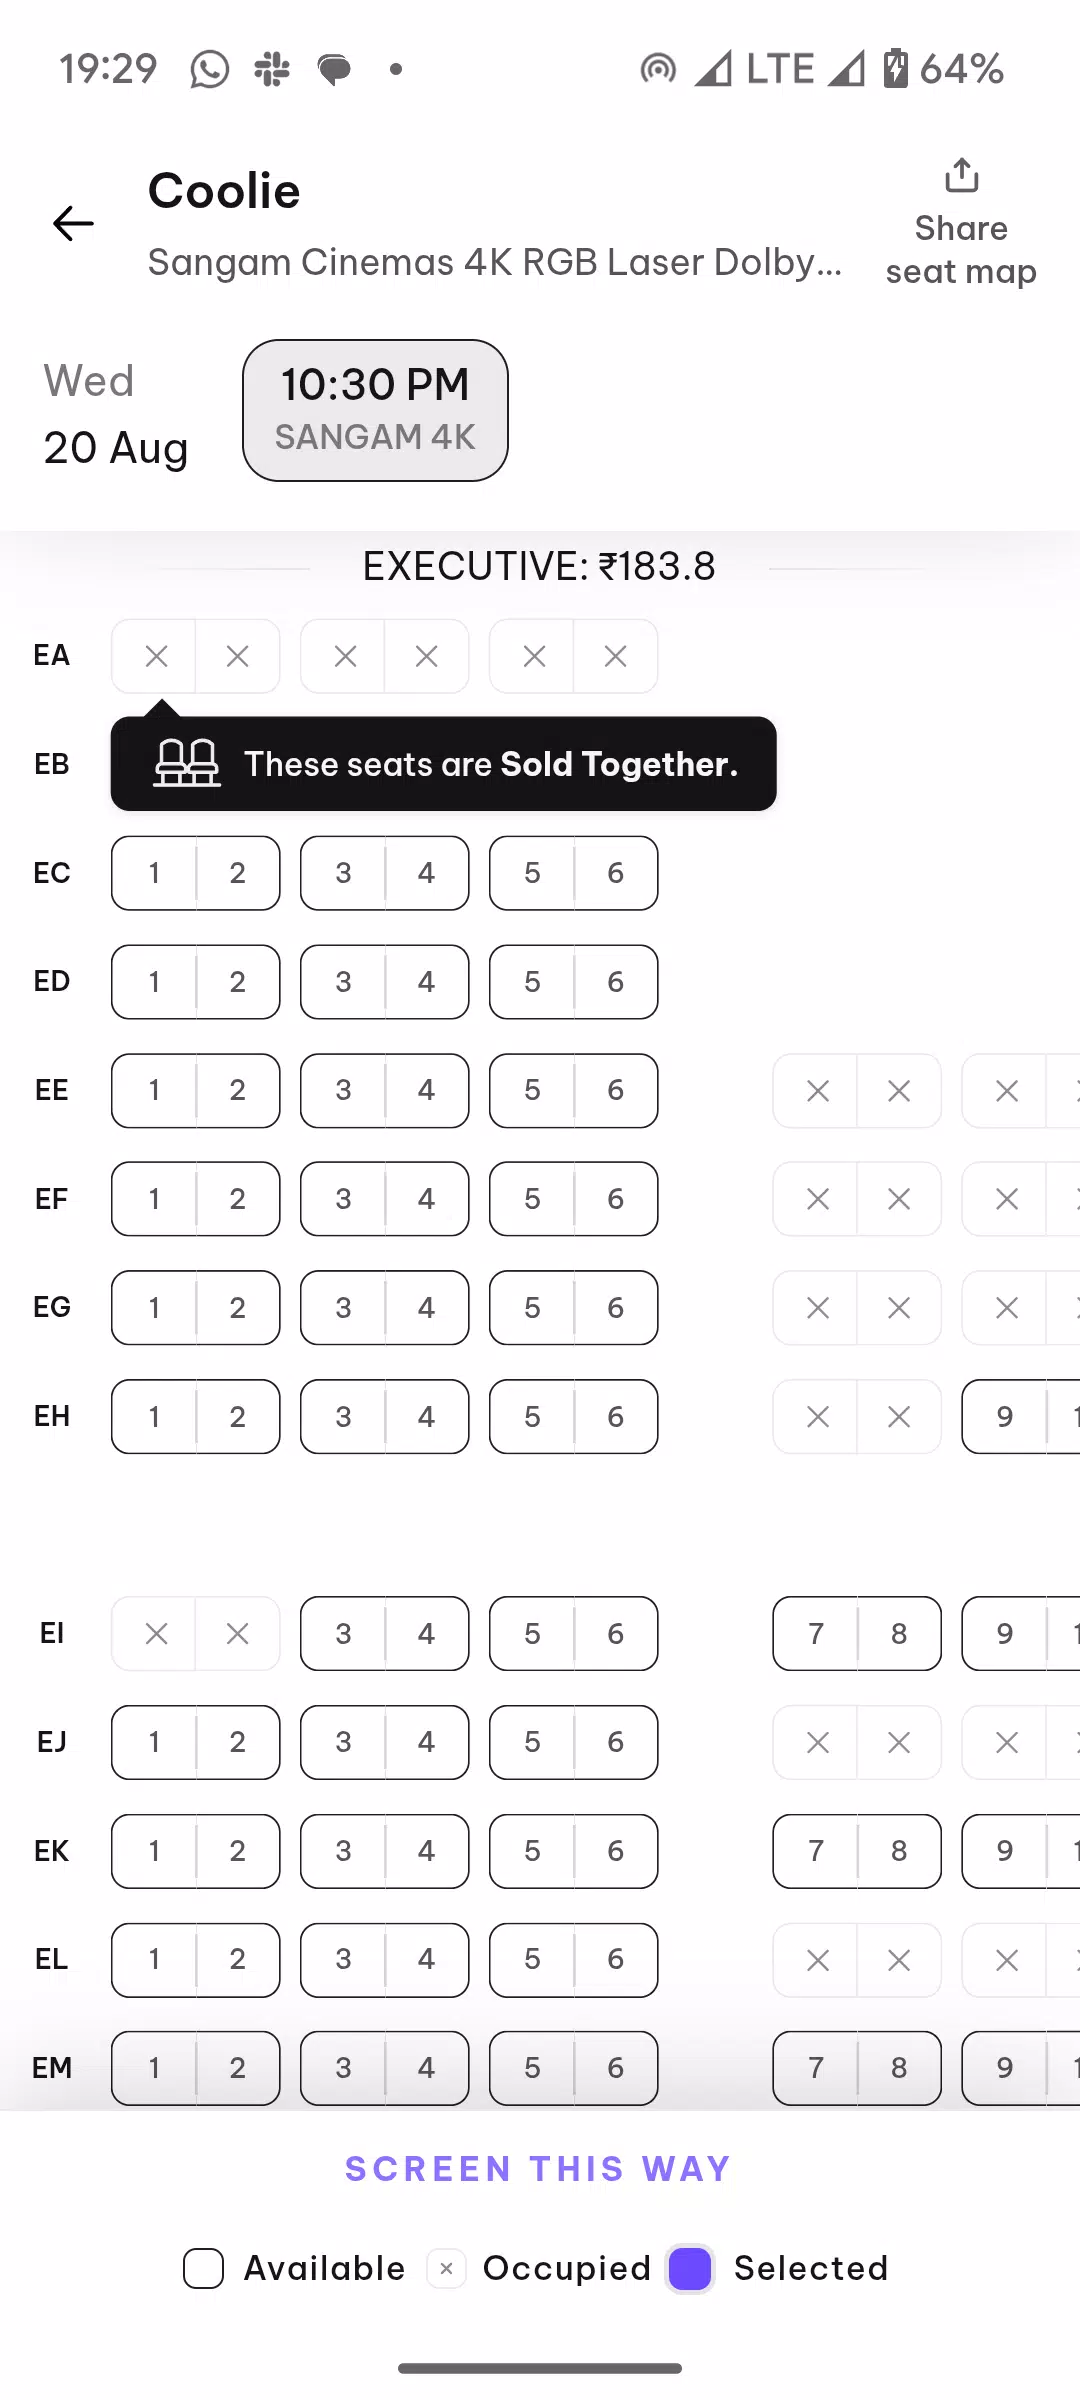Select seat 8 in row EM

pyautogui.click(x=899, y=2068)
